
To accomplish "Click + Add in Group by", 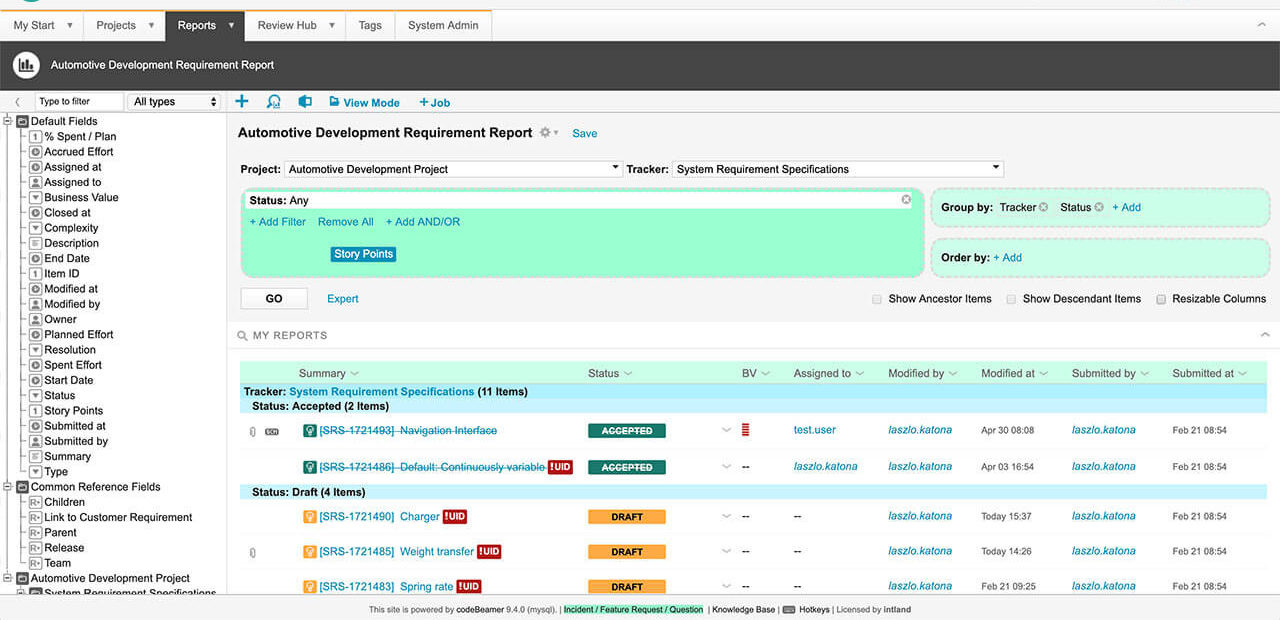I will 1127,207.
